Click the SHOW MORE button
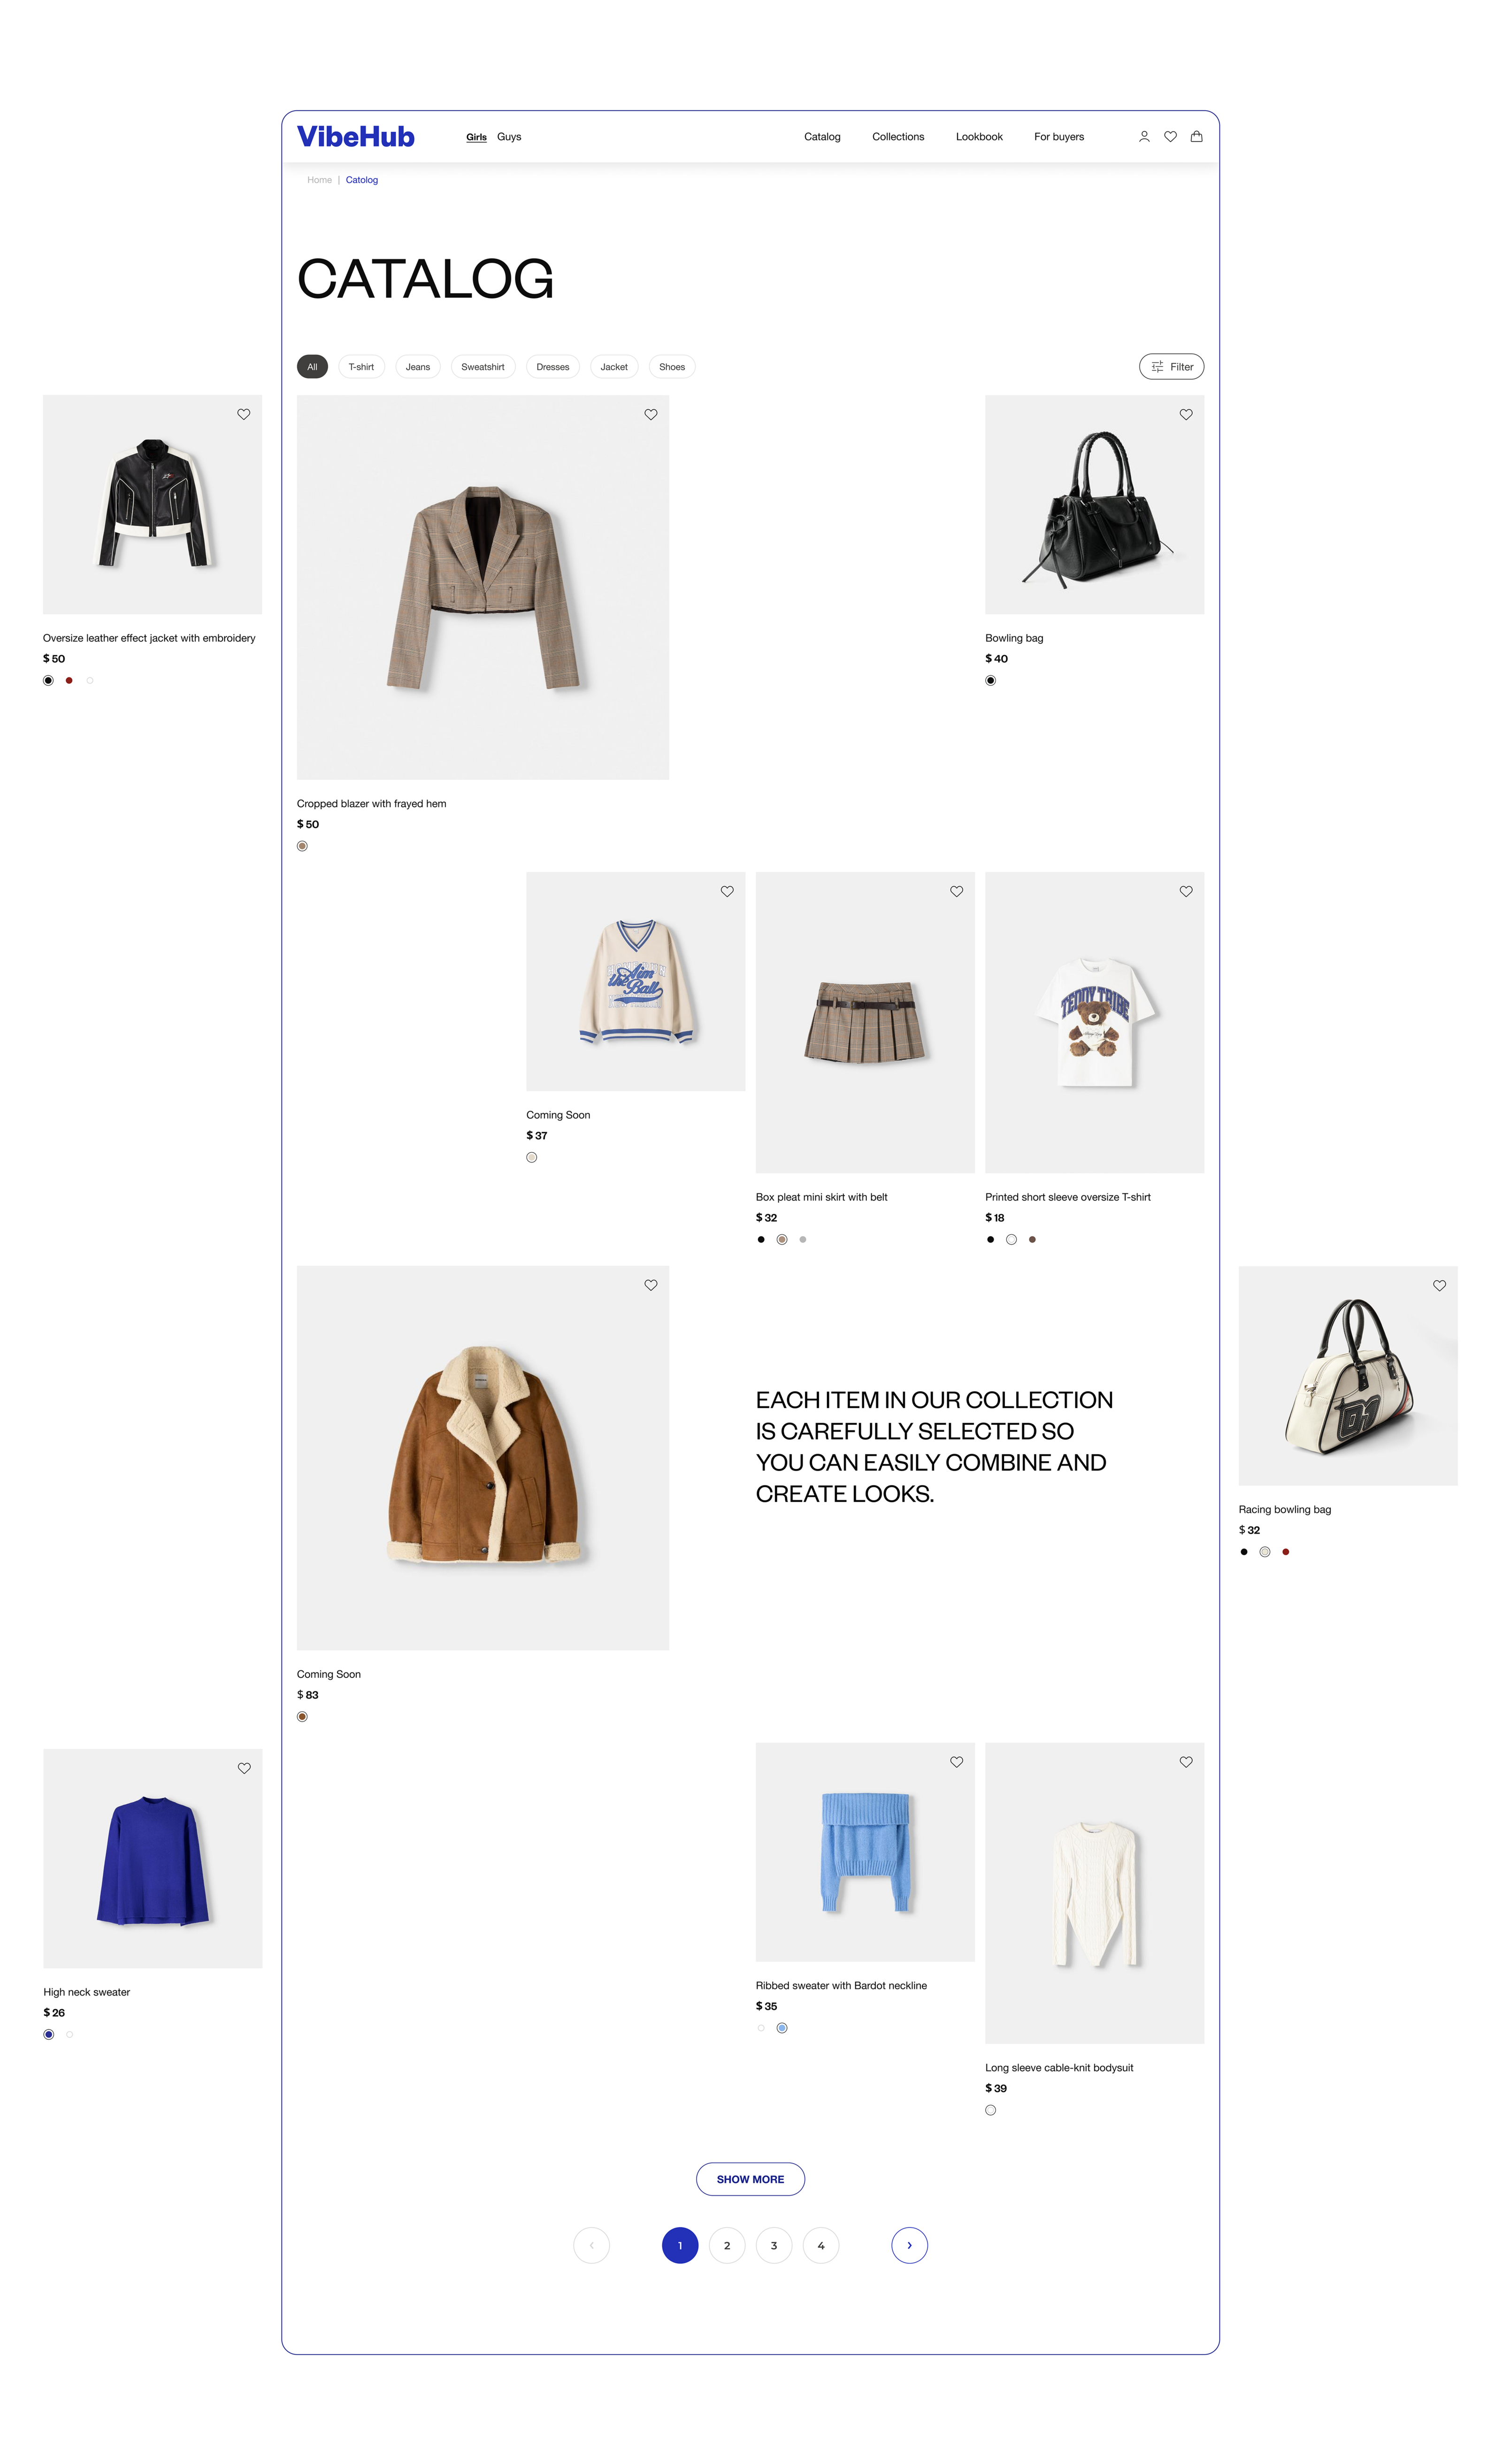 (750, 2179)
